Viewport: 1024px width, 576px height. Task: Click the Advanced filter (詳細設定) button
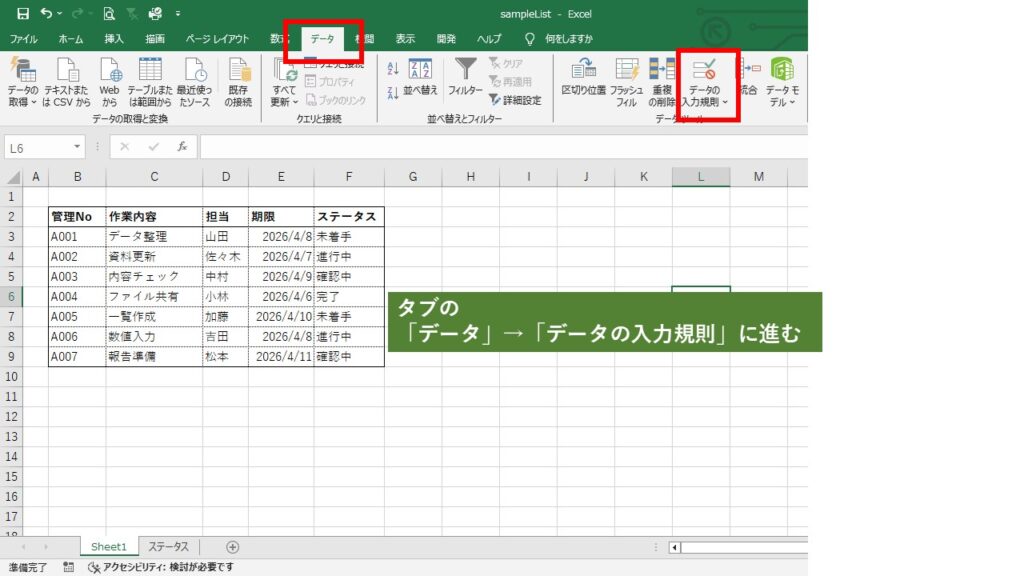514,100
